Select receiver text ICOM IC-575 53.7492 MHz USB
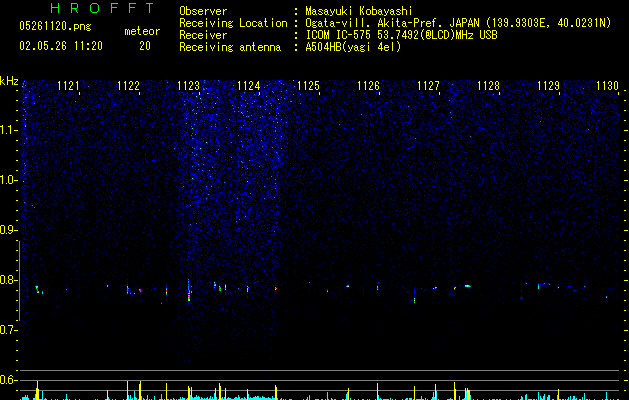This screenshot has width=629, height=400. [x=401, y=35]
